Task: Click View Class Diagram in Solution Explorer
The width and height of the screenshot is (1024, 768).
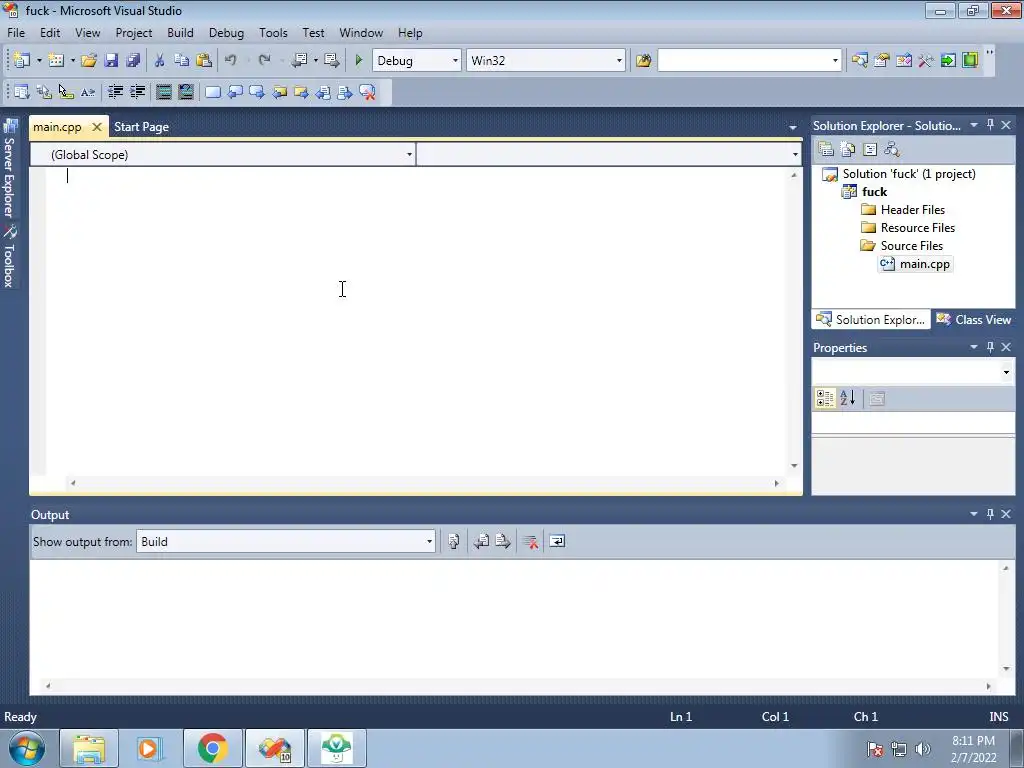Action: click(x=892, y=150)
